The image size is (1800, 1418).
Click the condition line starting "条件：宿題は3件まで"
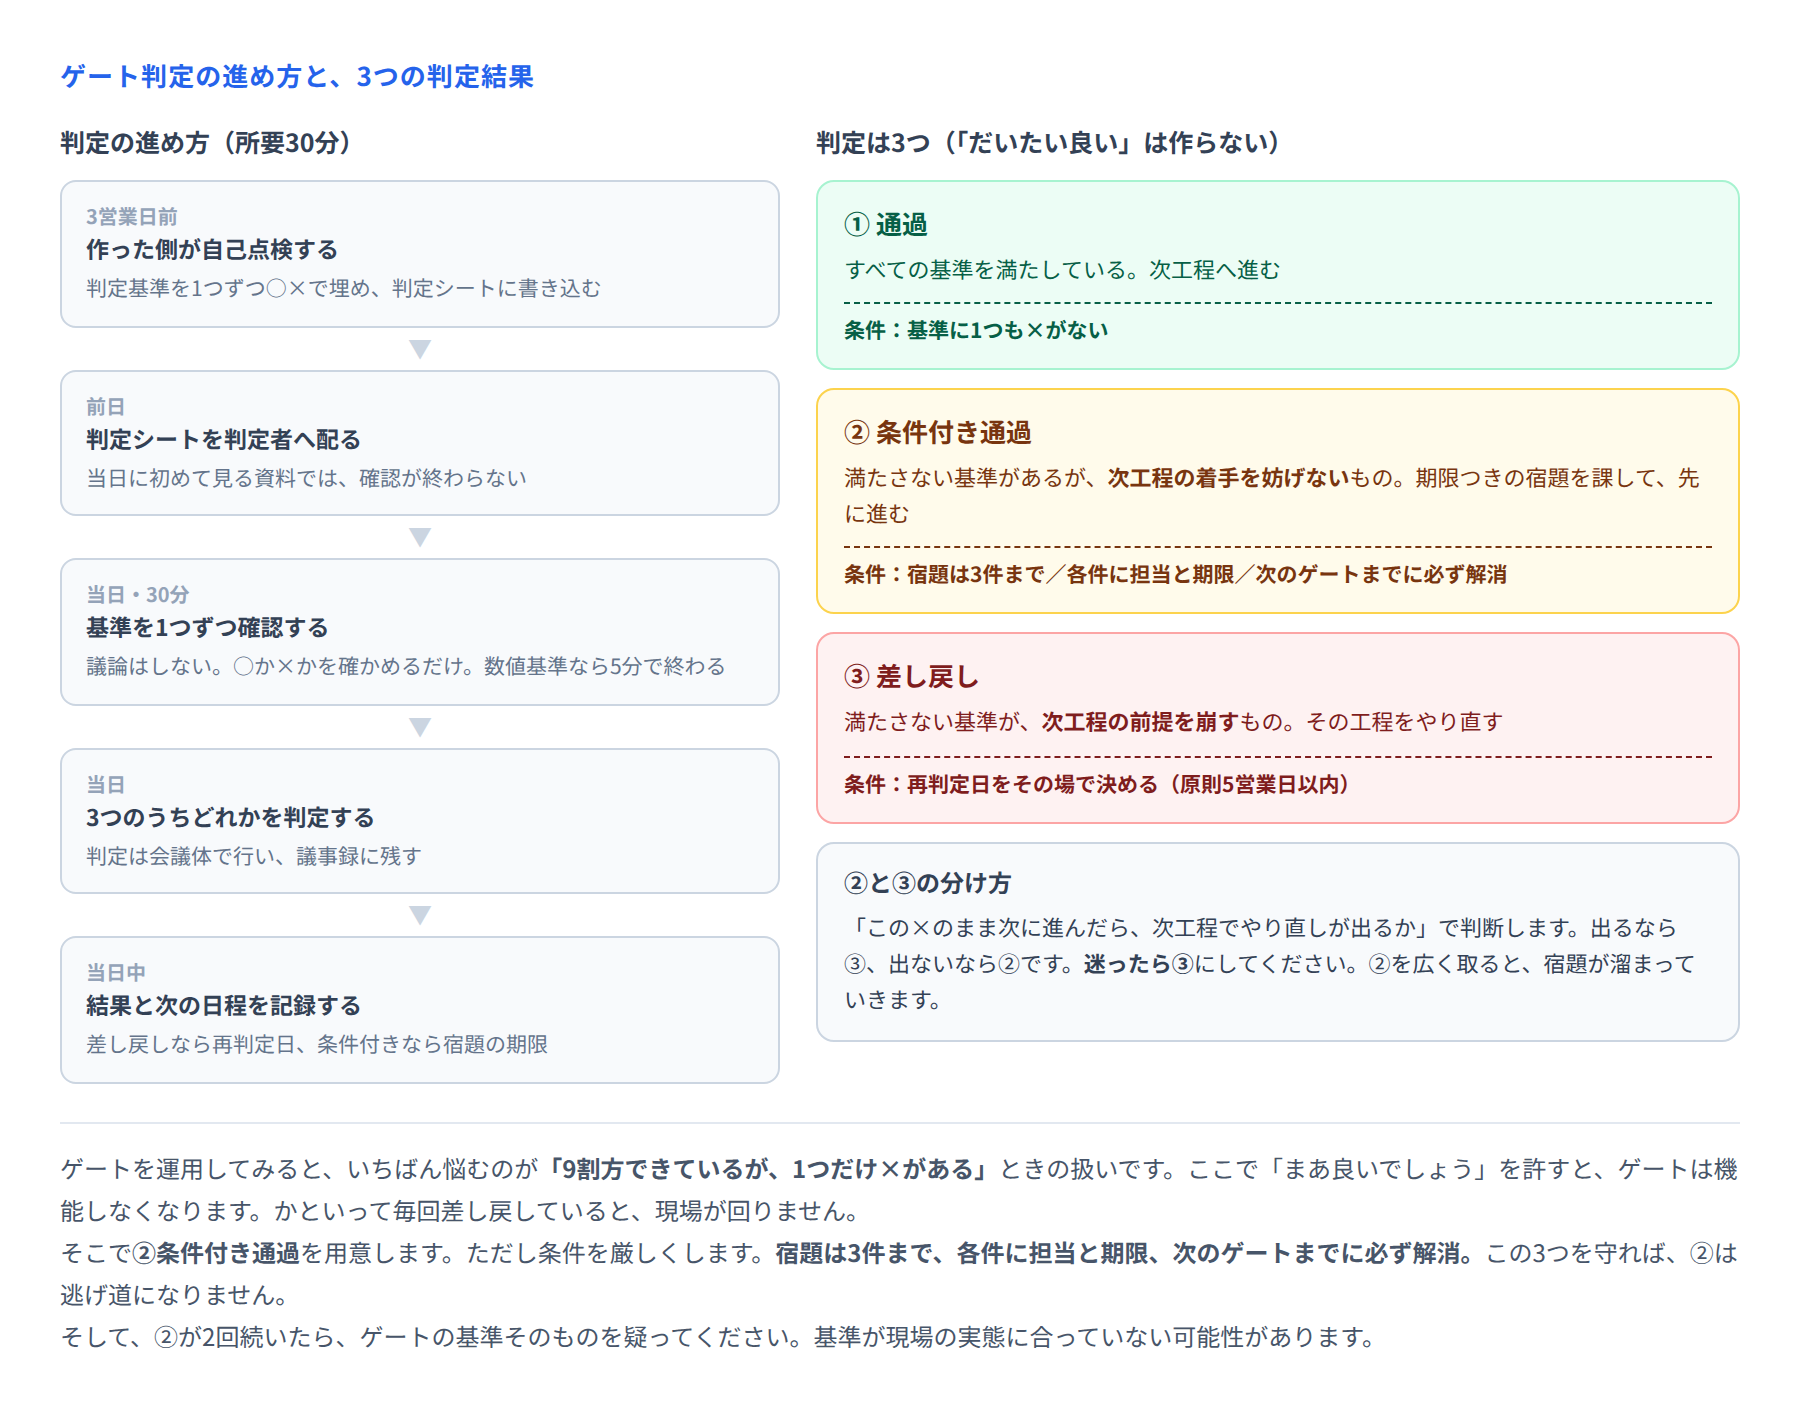coord(1175,574)
